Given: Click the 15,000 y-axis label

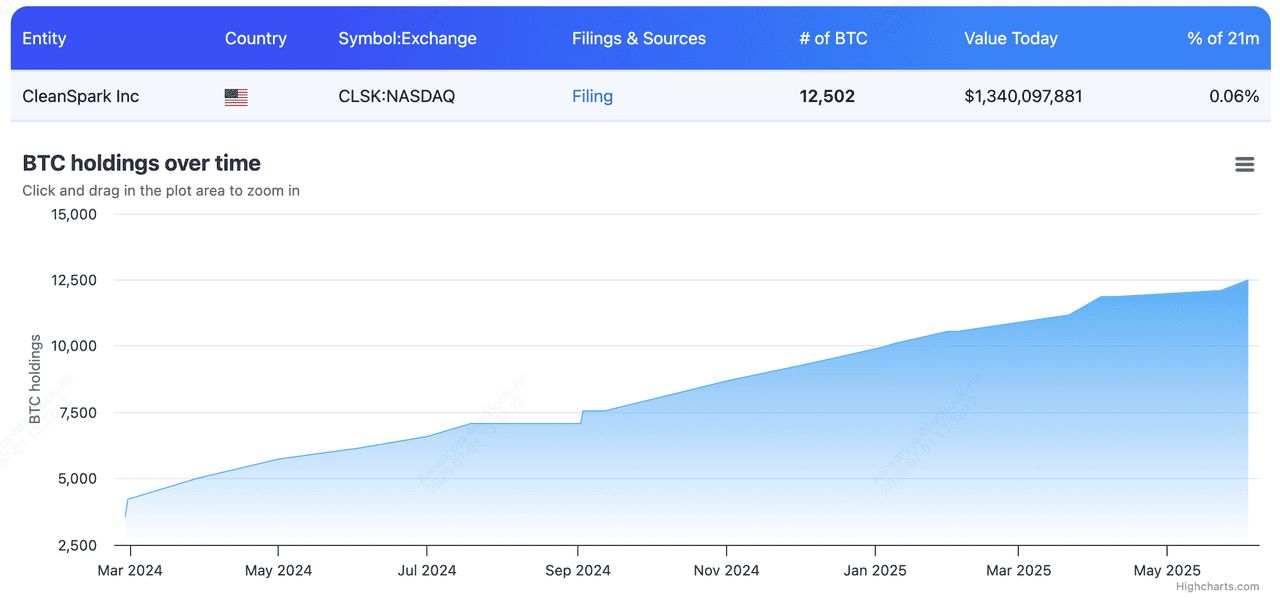Looking at the screenshot, I should (74, 214).
